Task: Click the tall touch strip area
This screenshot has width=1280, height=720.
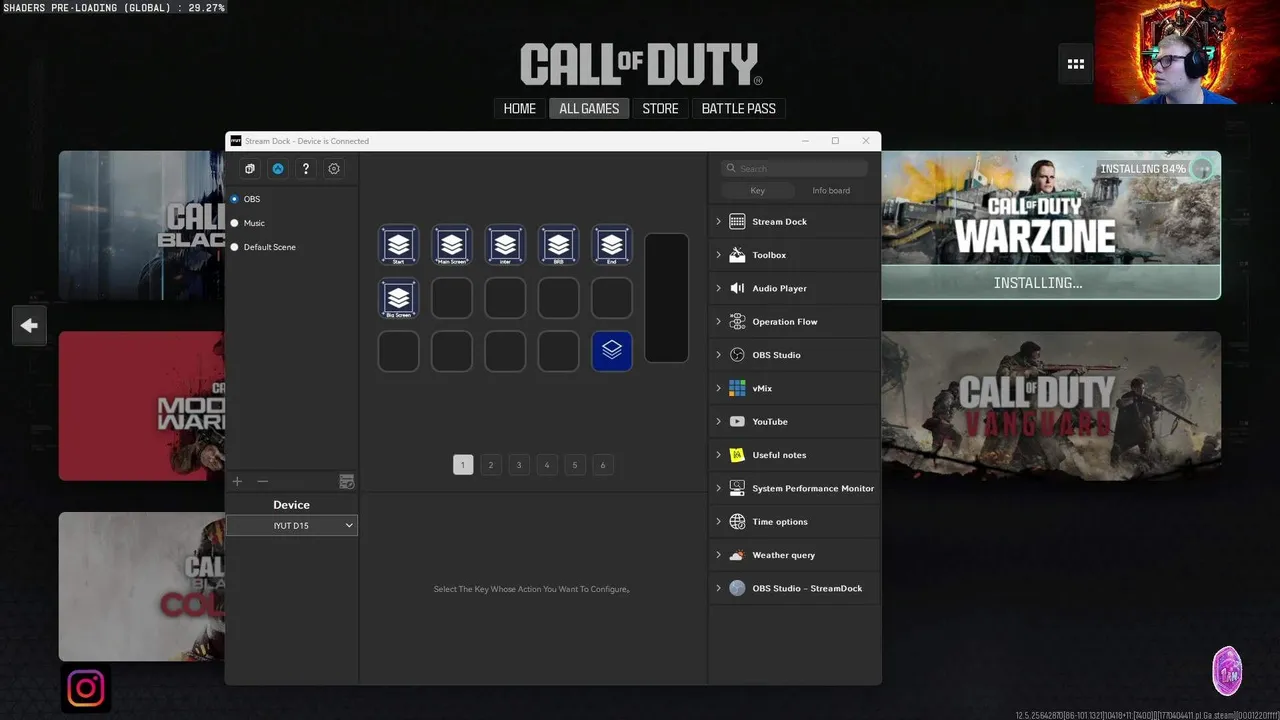Action: coord(666,298)
